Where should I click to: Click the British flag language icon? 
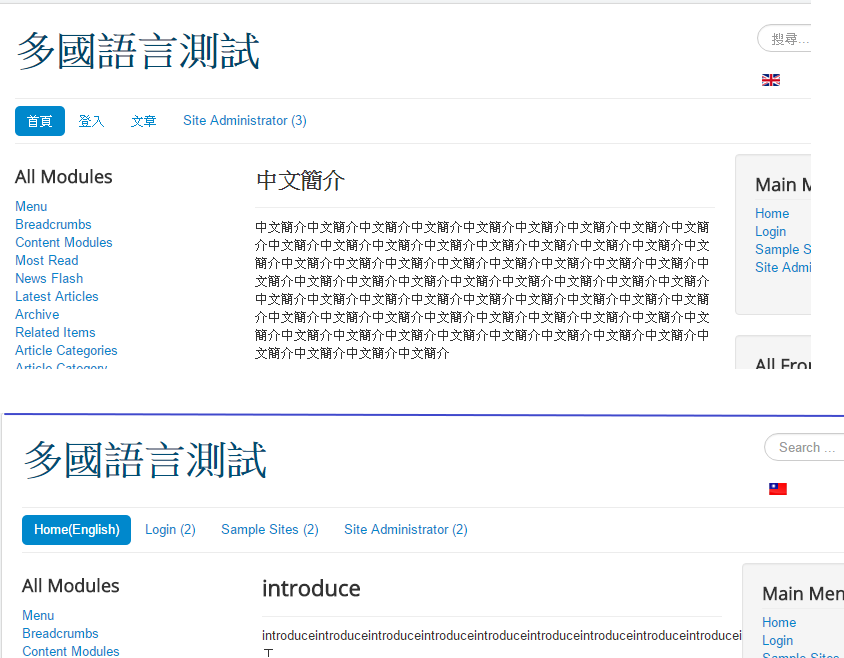[x=770, y=80]
